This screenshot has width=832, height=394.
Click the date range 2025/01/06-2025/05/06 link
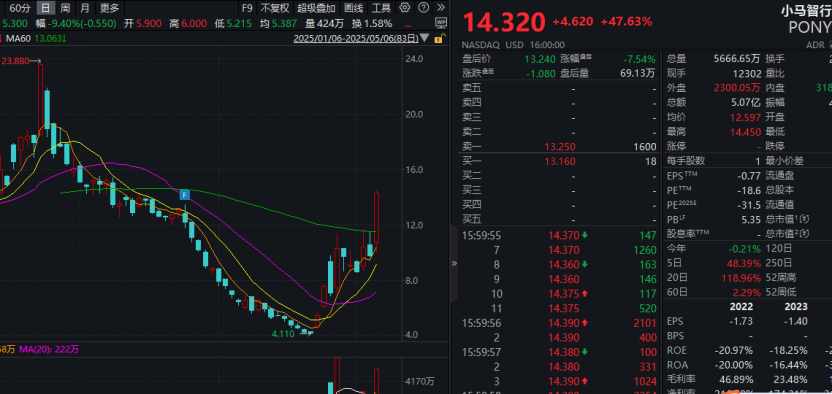tap(357, 39)
